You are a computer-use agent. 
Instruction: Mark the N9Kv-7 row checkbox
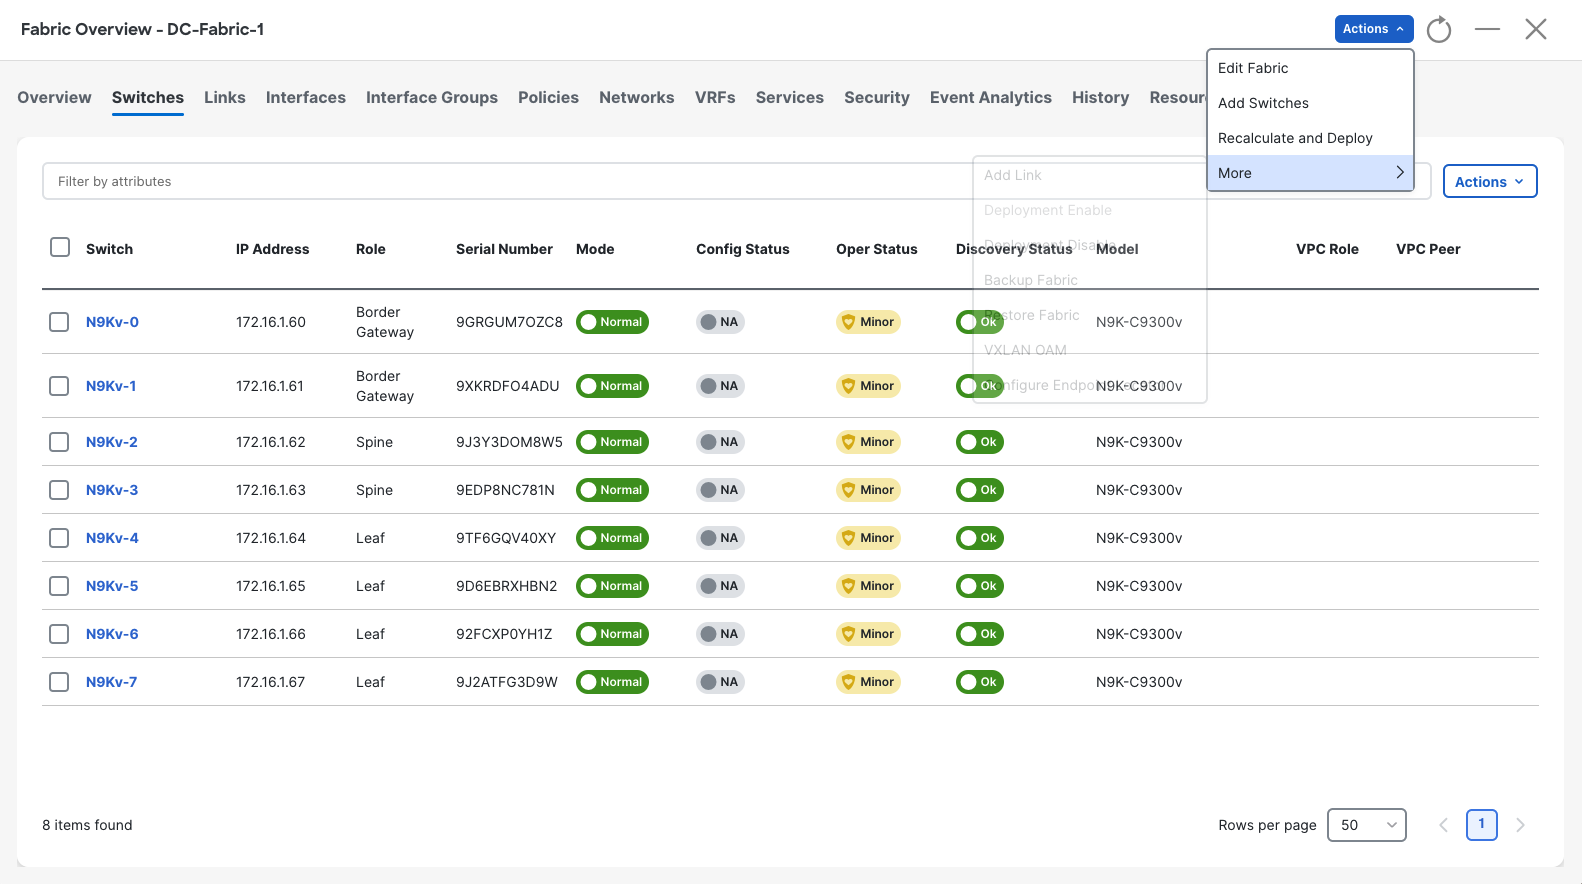coord(59,682)
